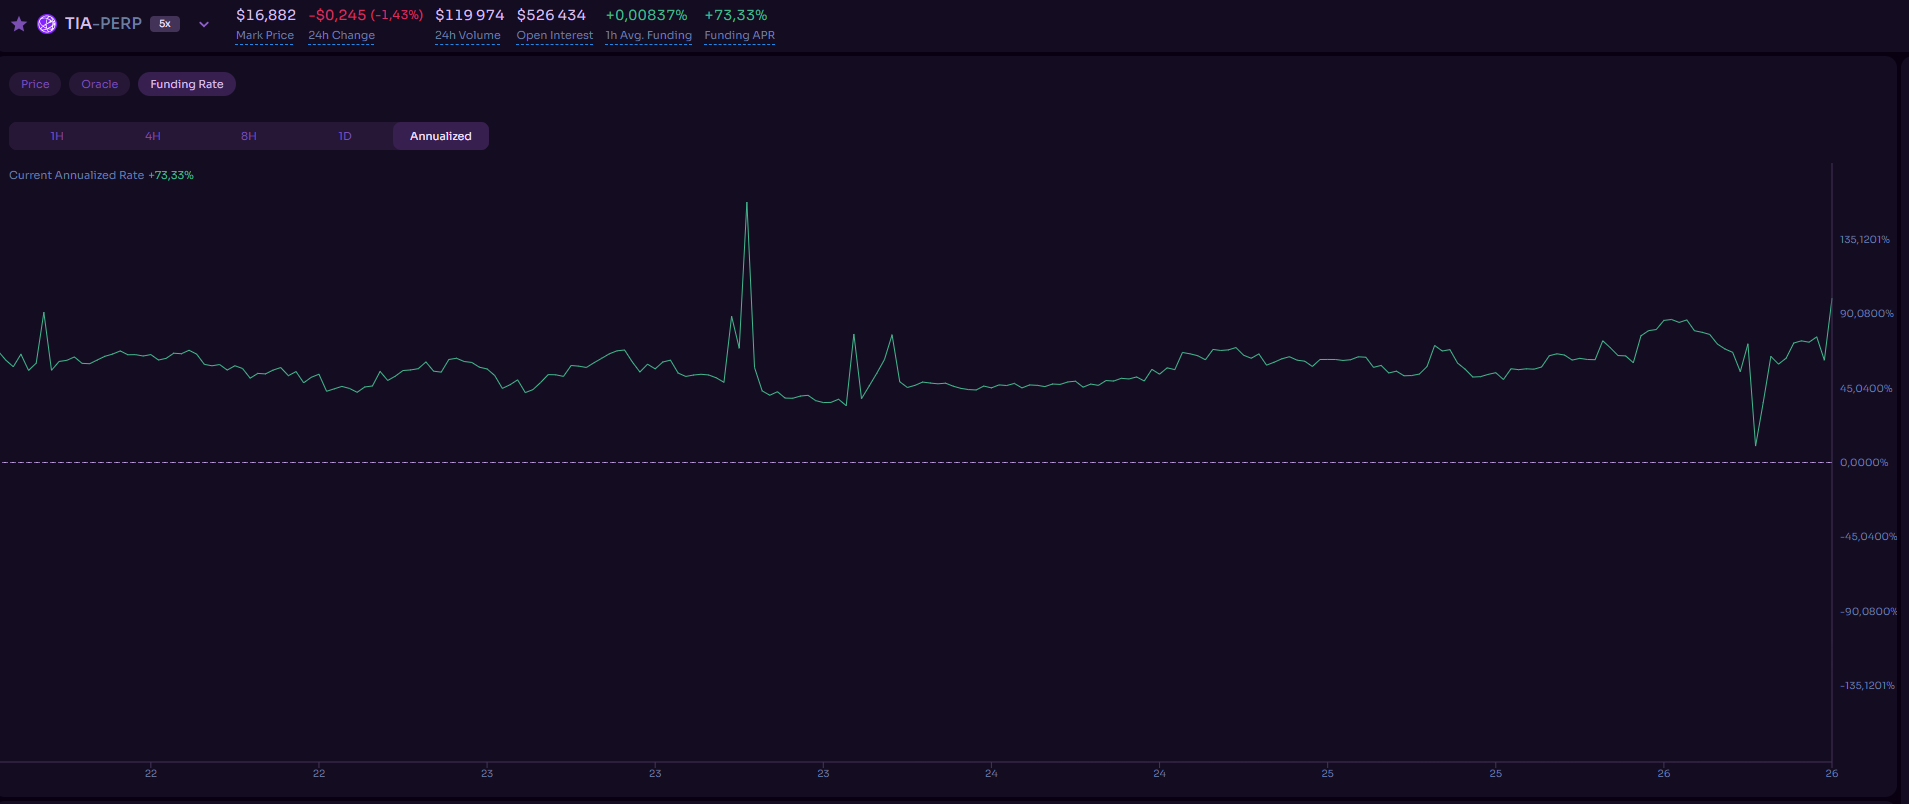
Task: Switch to the Oracle chart tab
Action: (x=99, y=84)
